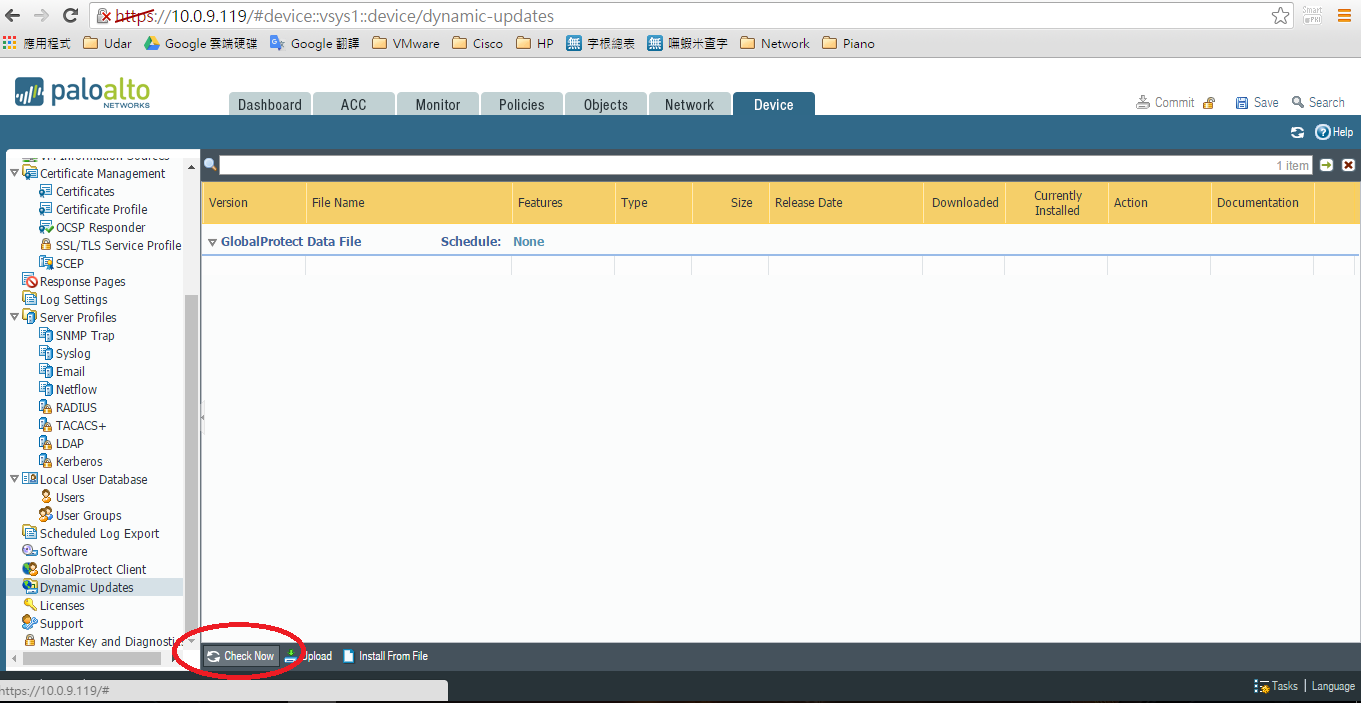Open Licenses in the sidebar
1361x703 pixels.
(62, 605)
